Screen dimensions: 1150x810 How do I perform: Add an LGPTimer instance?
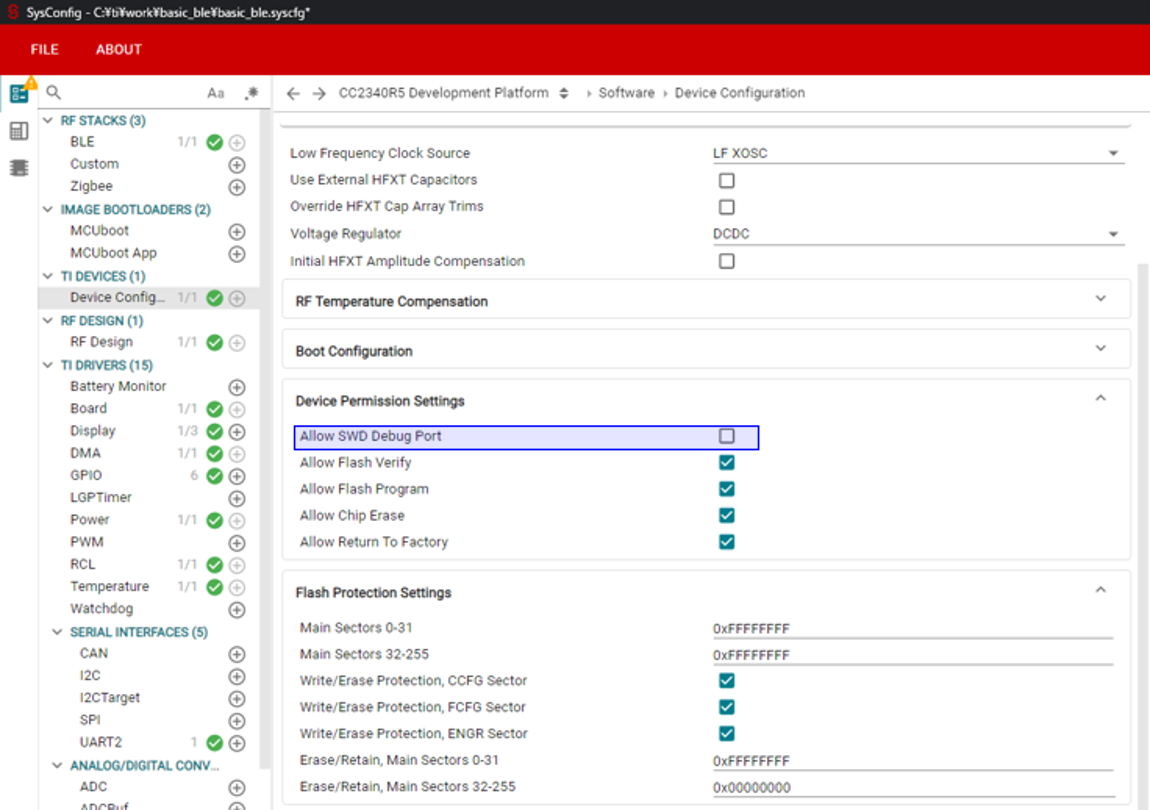(x=237, y=498)
